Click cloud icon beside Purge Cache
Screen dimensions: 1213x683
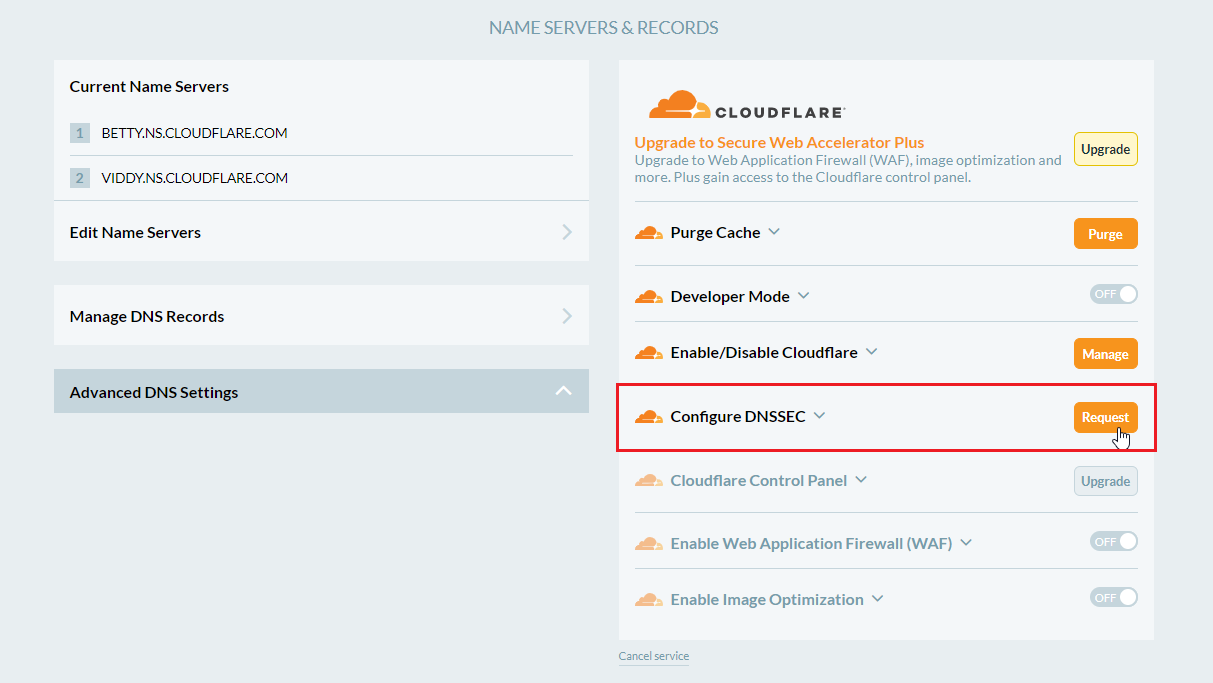649,233
